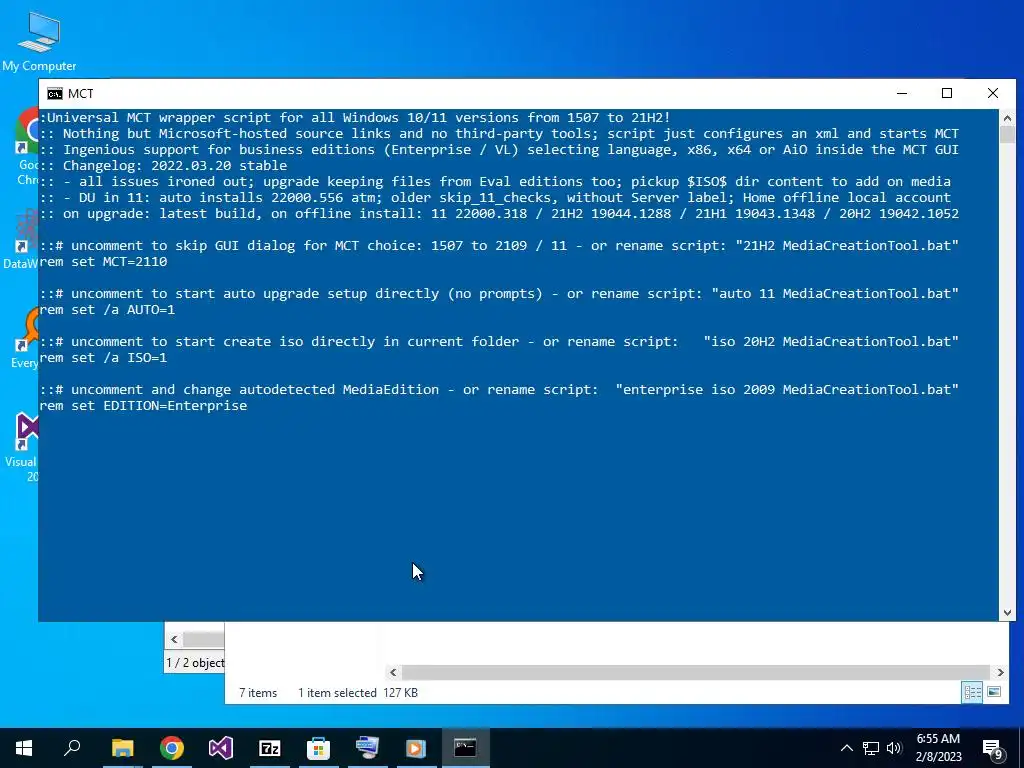Click Explorer horizontal scroll right arrow
This screenshot has height=768, width=1024.
pos(1000,672)
